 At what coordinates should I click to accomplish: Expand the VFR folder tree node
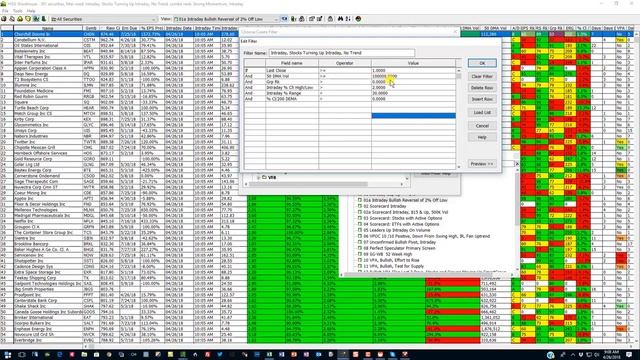point(258,178)
